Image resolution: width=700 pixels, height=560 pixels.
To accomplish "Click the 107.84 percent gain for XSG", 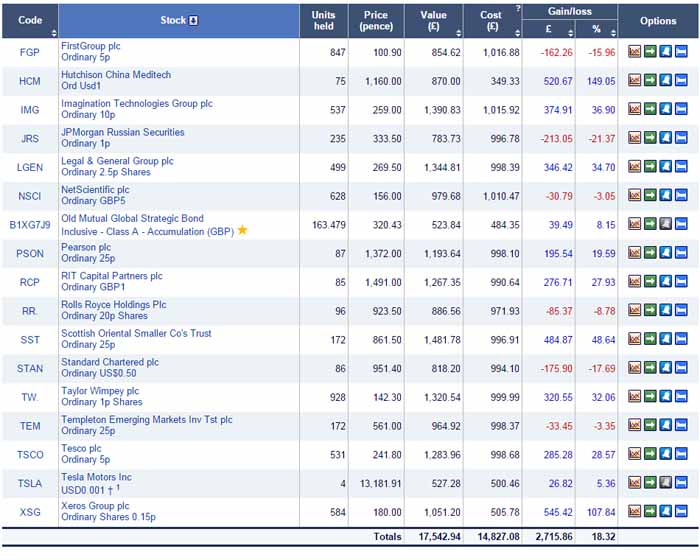I will click(601, 512).
